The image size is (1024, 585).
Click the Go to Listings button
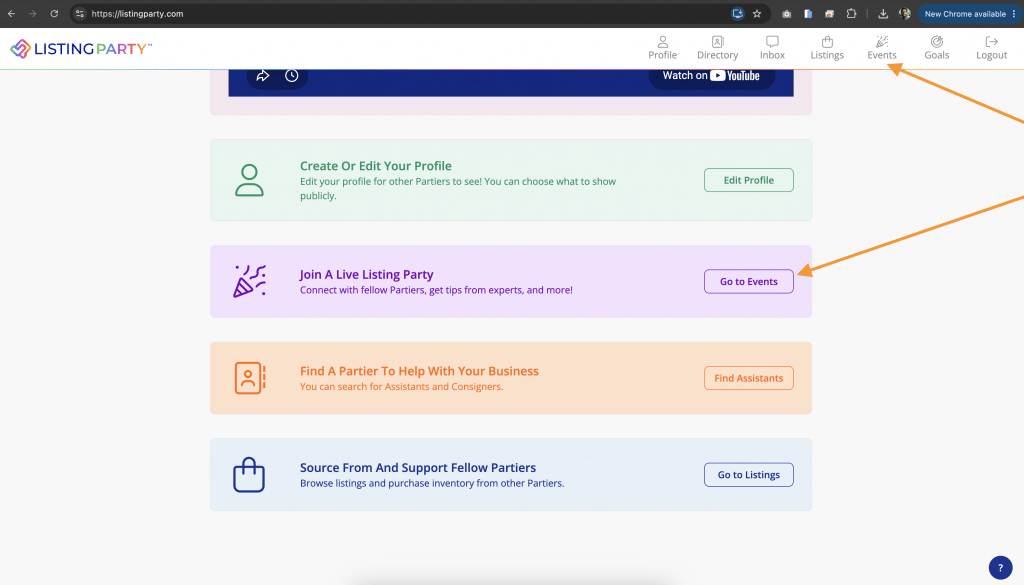click(748, 475)
